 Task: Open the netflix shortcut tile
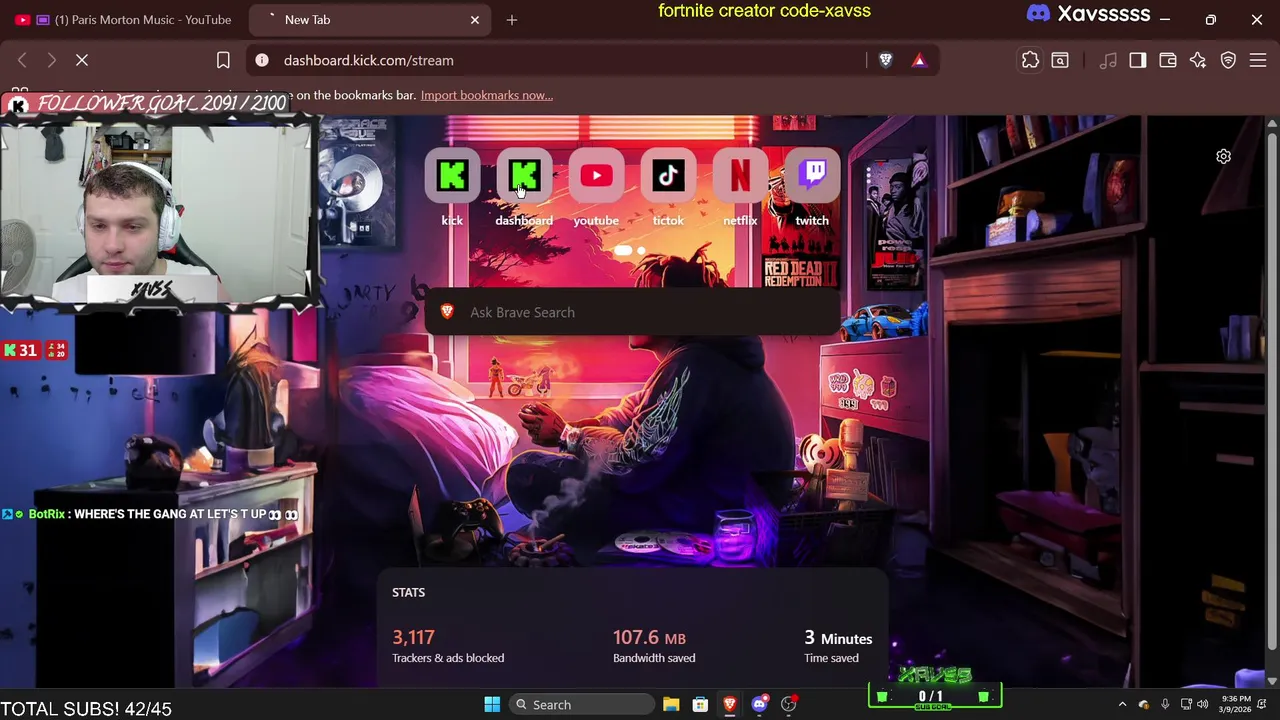740,176
